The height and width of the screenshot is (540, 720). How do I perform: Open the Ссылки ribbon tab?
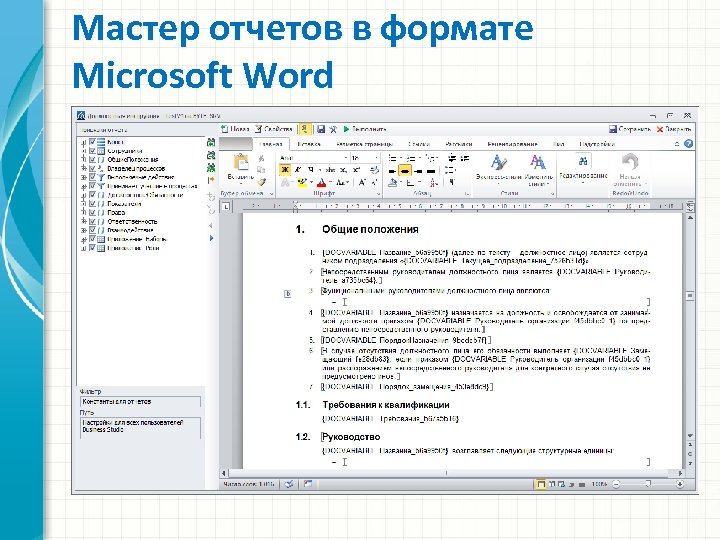(x=419, y=144)
